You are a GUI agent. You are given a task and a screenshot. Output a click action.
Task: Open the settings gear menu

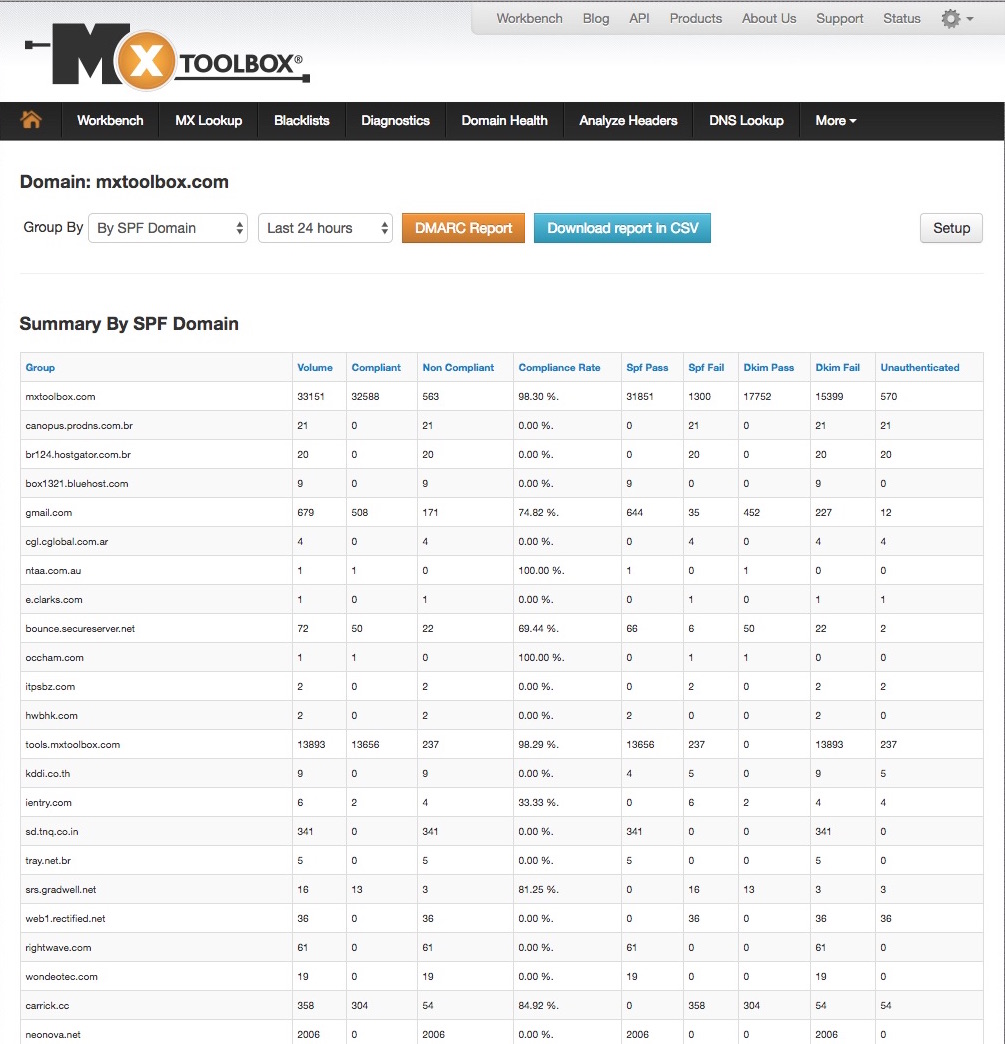953,18
